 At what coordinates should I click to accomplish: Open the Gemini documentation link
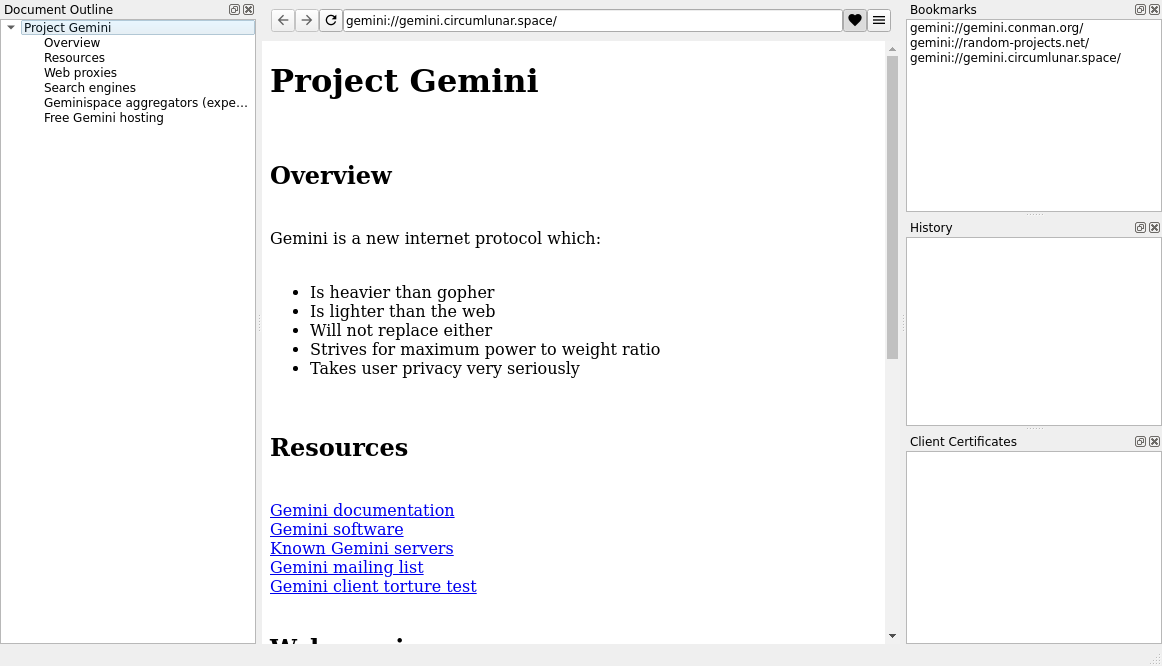point(362,510)
